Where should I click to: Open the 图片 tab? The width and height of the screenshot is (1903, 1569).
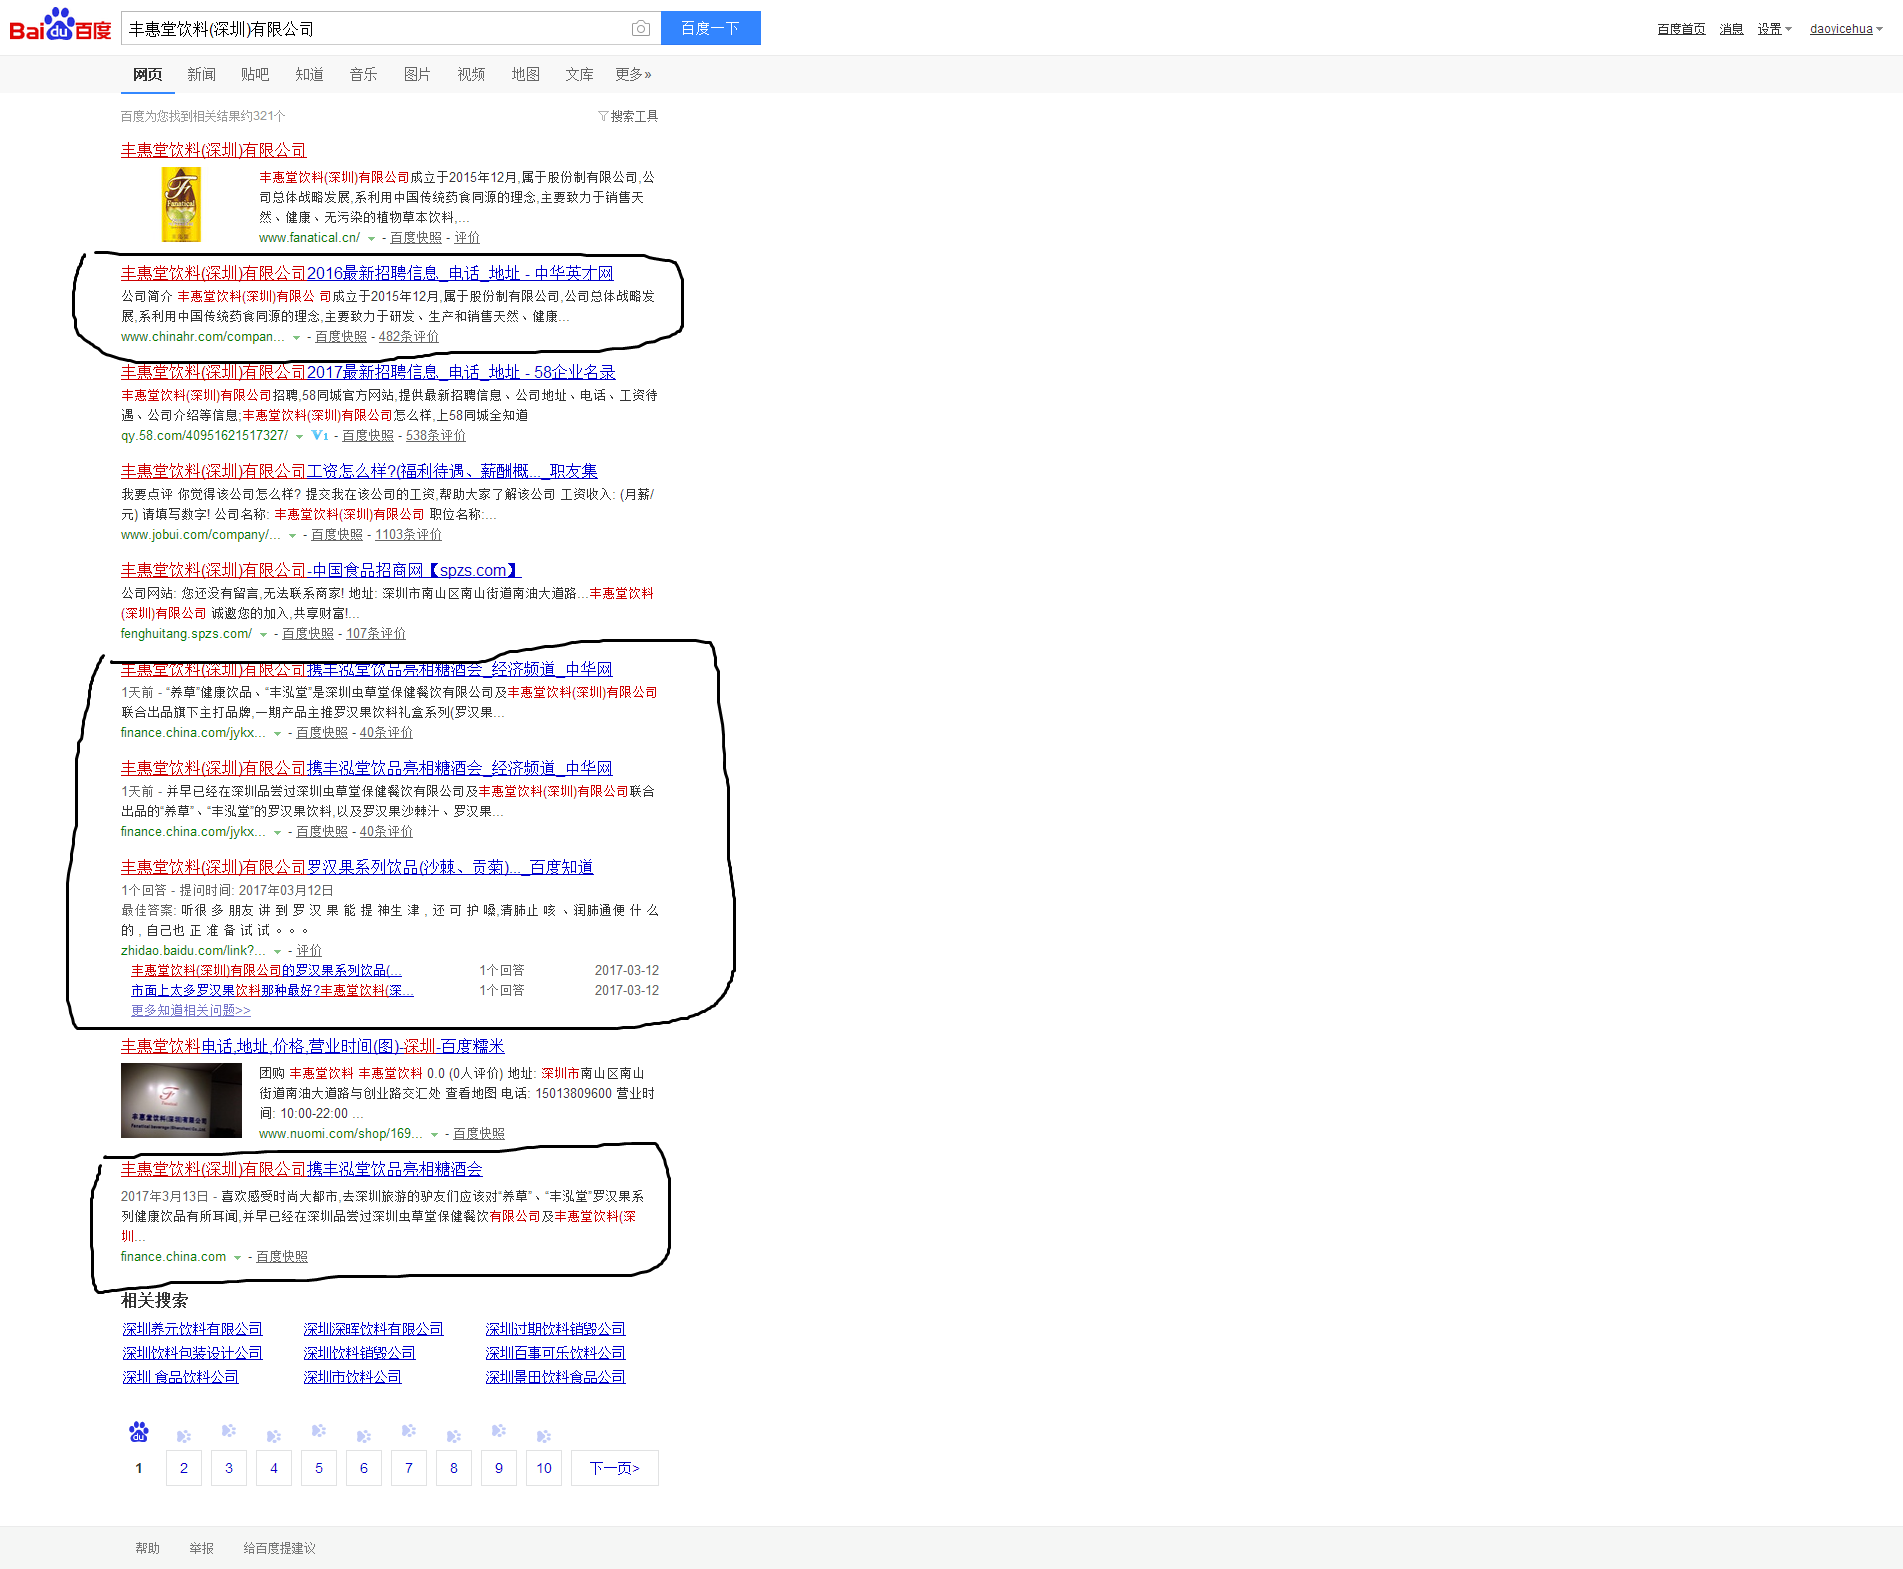point(417,74)
